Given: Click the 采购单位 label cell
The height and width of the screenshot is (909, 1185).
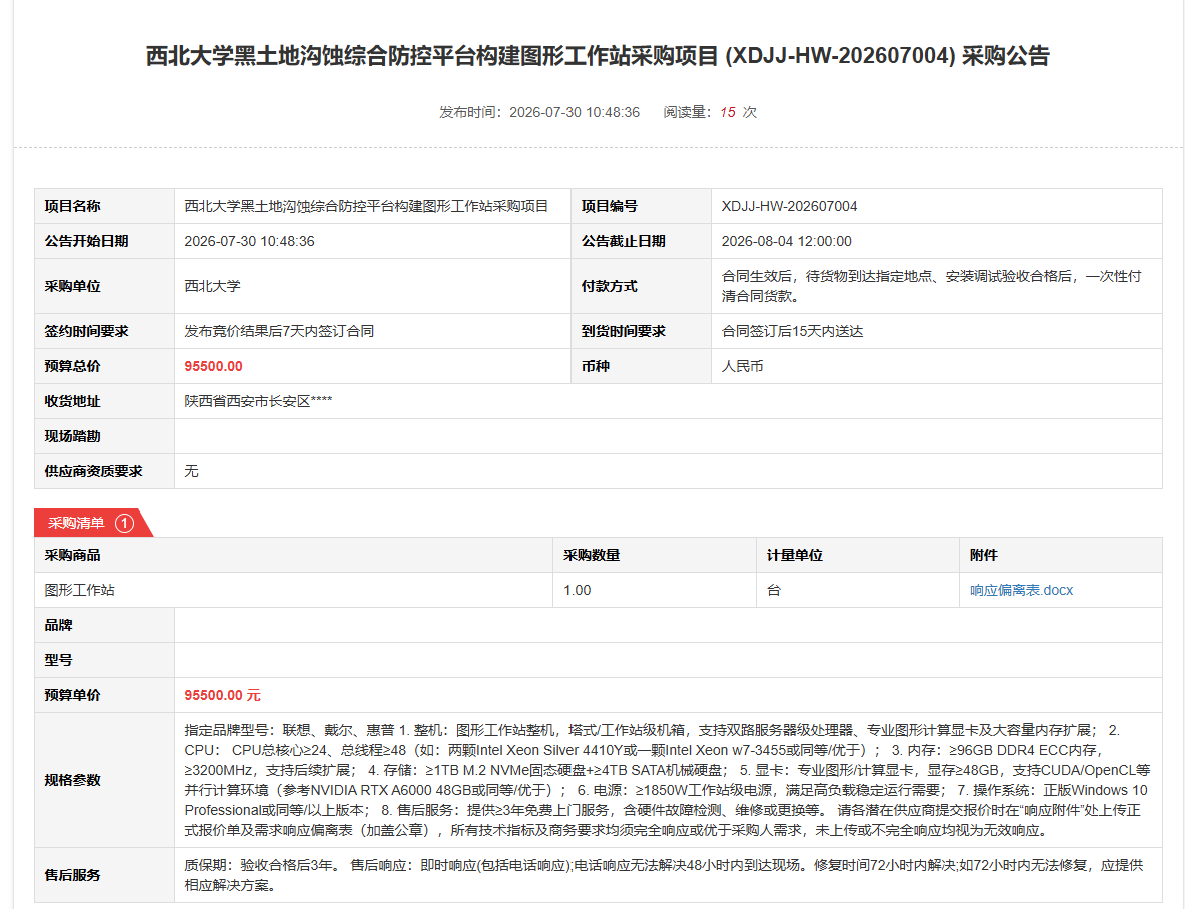Looking at the screenshot, I should point(104,286).
